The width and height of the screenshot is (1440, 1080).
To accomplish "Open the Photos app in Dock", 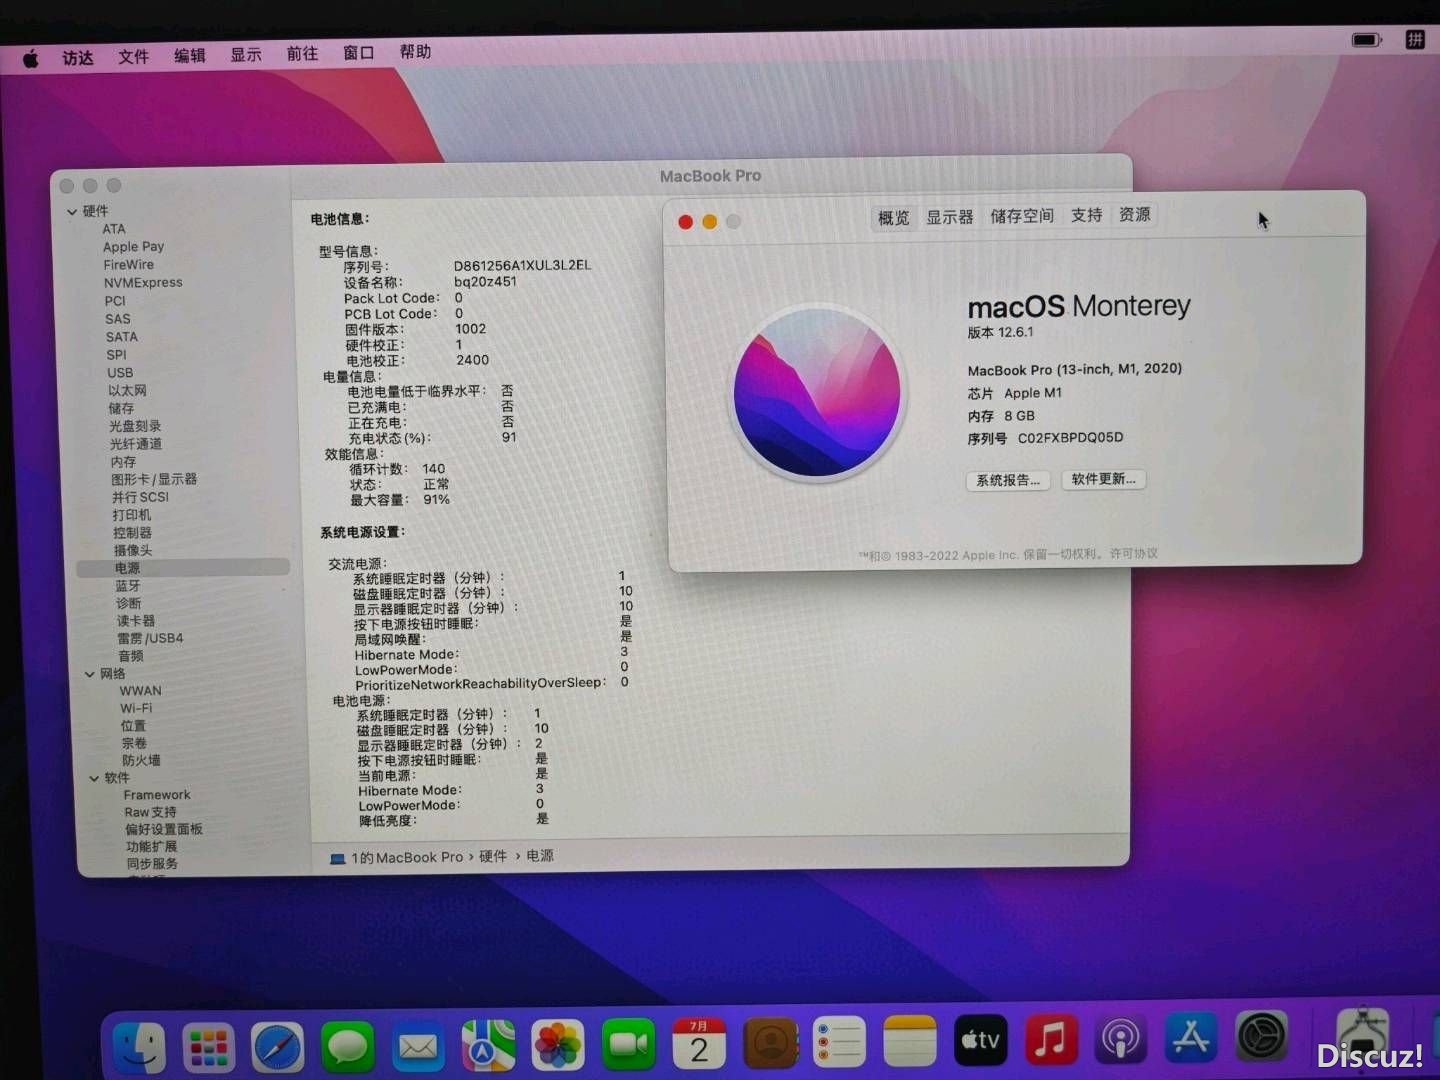I will (x=558, y=1045).
